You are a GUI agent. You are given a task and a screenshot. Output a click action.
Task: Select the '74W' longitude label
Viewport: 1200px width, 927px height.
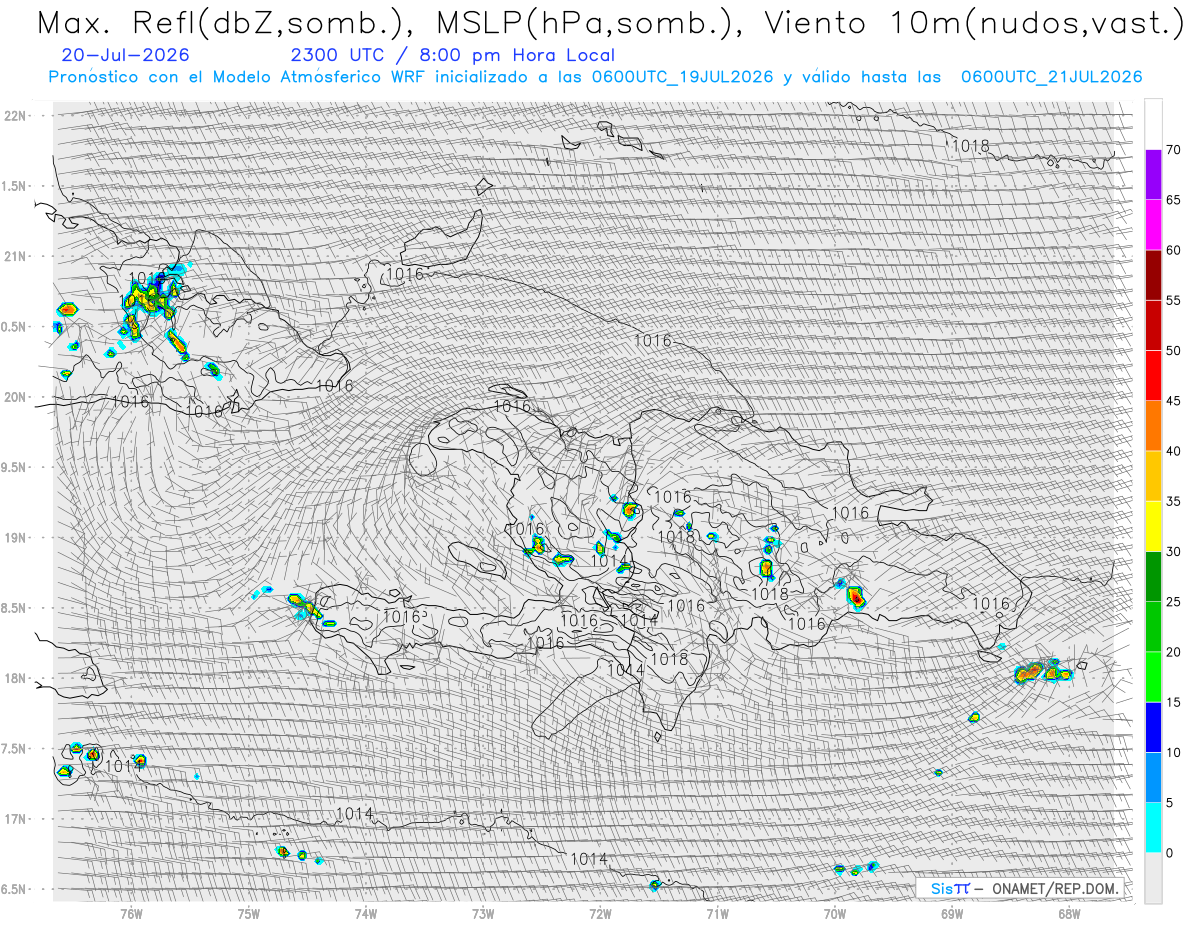click(x=365, y=912)
